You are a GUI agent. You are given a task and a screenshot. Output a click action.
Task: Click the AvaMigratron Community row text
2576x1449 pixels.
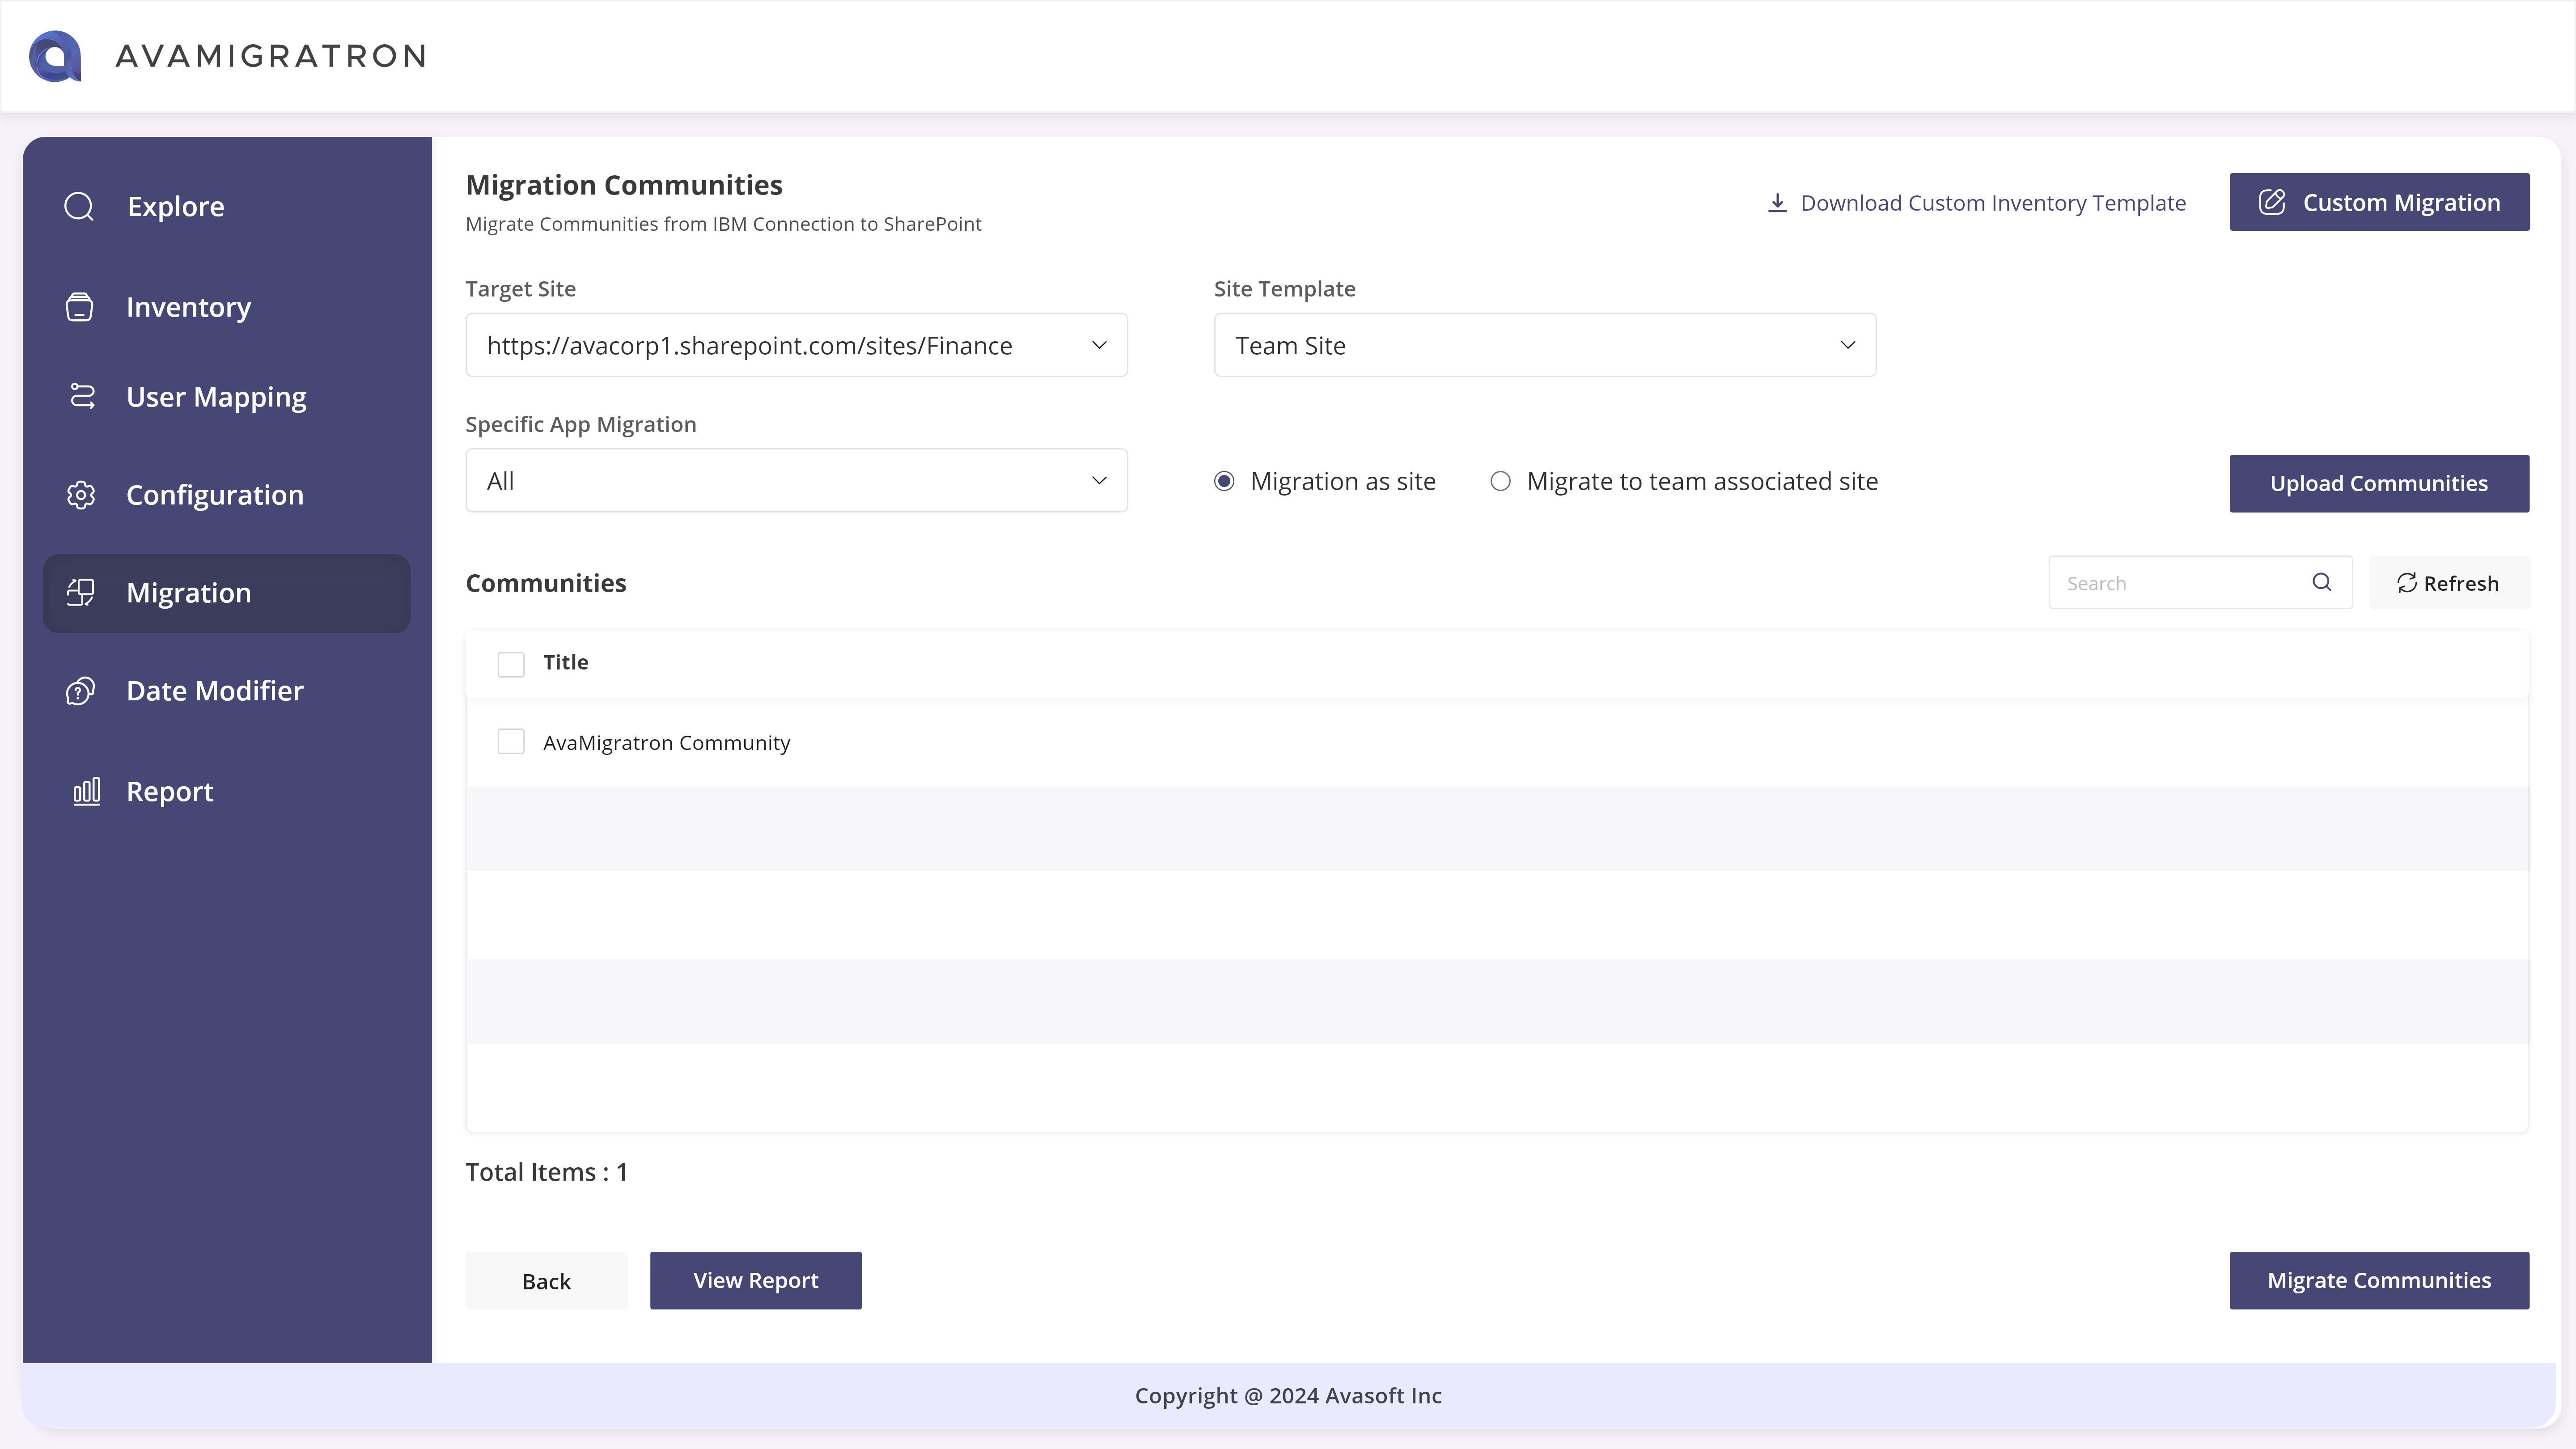[666, 743]
